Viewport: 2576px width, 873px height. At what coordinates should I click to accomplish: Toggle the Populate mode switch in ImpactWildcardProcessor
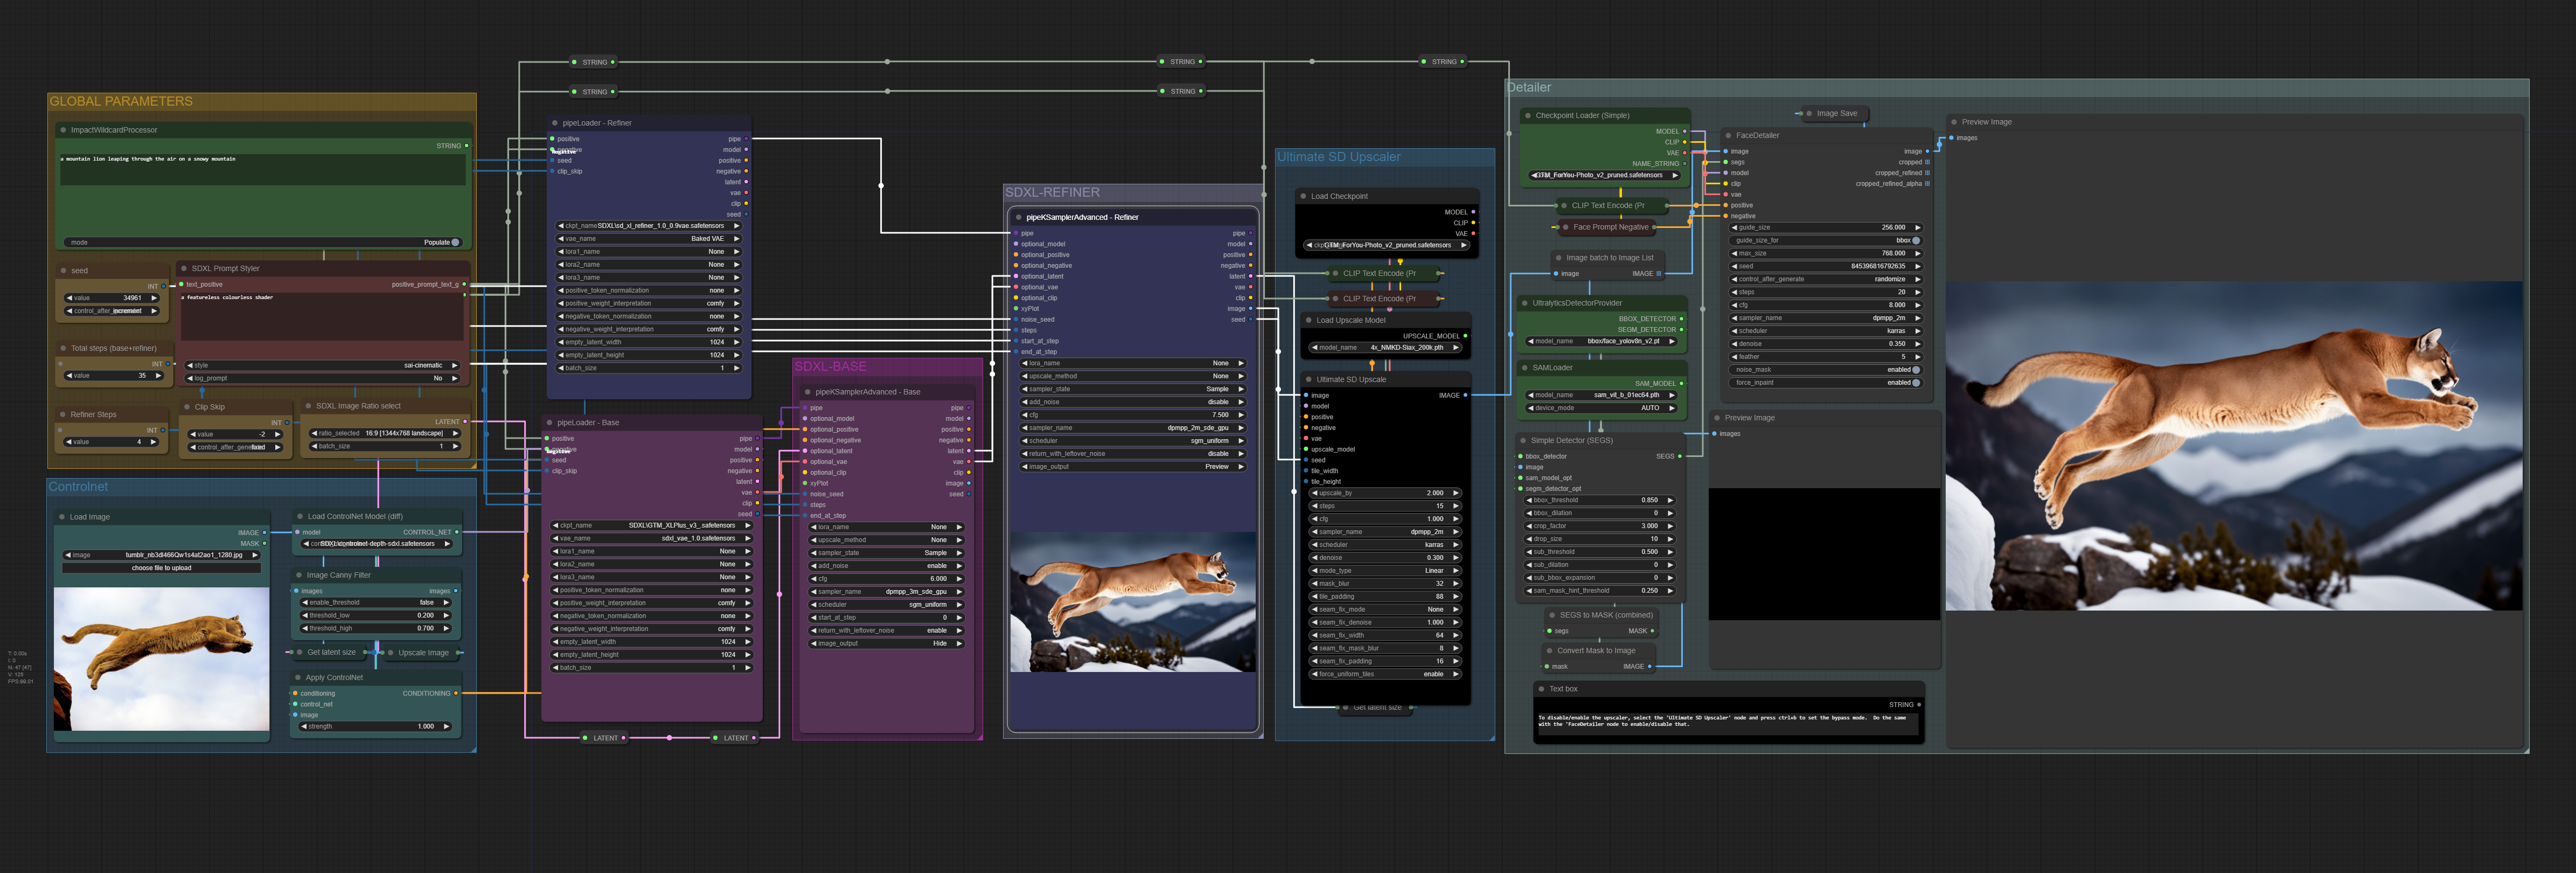(455, 242)
